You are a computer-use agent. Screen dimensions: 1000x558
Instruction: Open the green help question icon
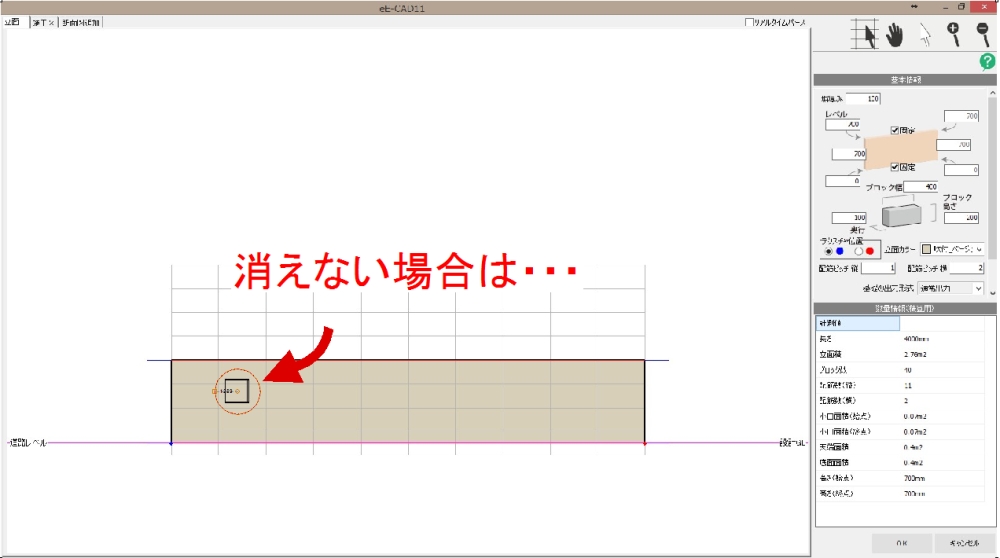987,62
